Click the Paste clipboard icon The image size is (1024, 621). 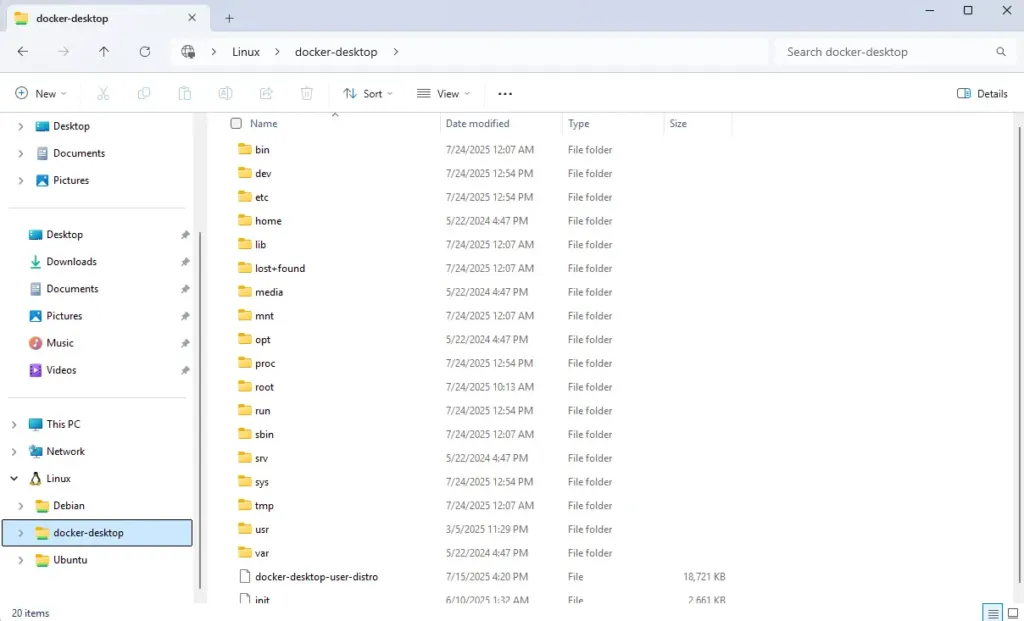tap(185, 93)
